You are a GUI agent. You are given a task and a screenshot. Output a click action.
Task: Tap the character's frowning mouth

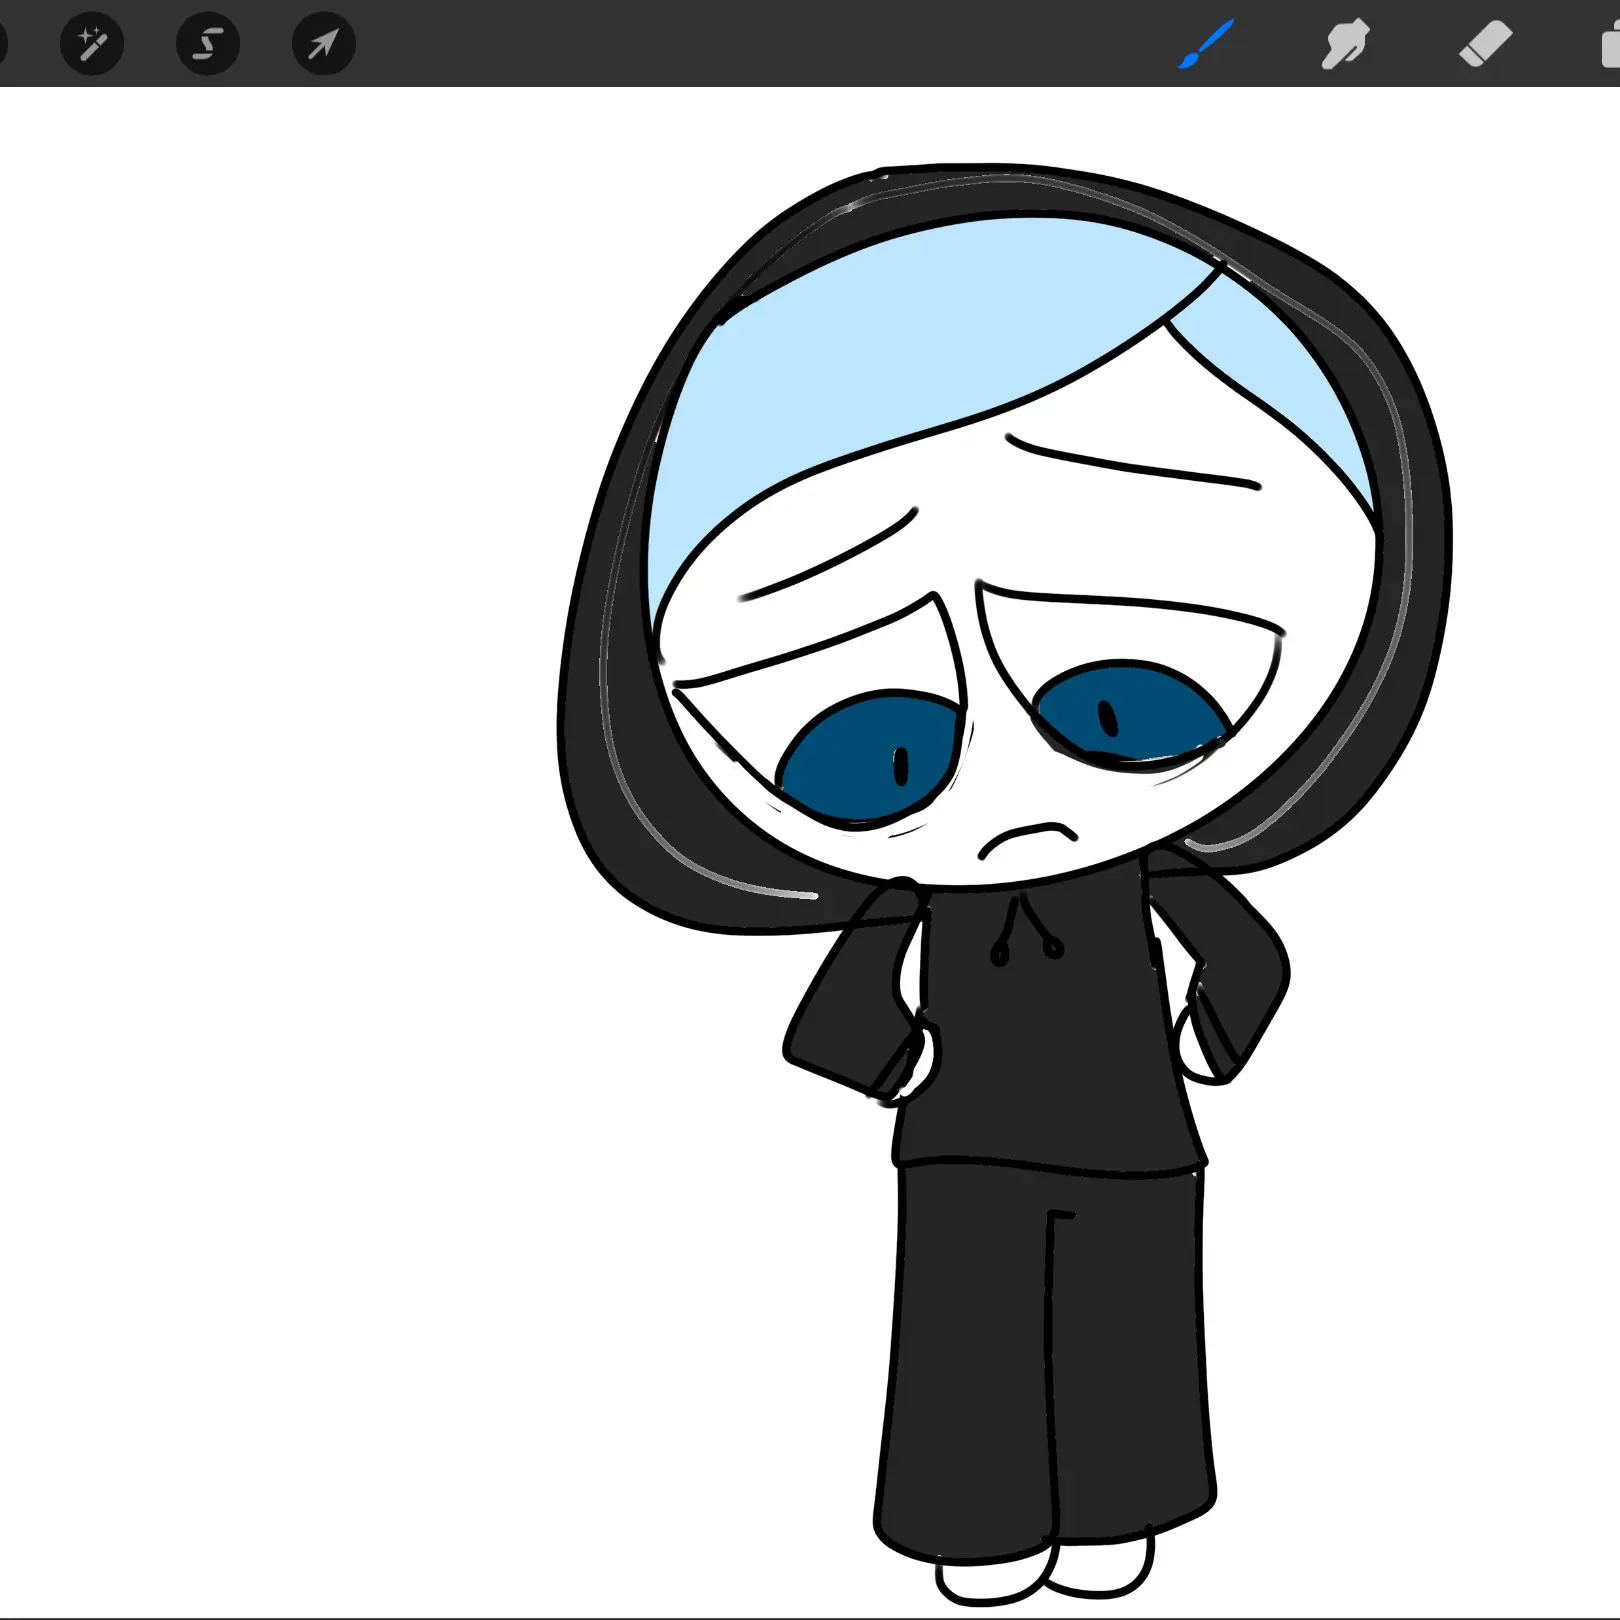1028,838
